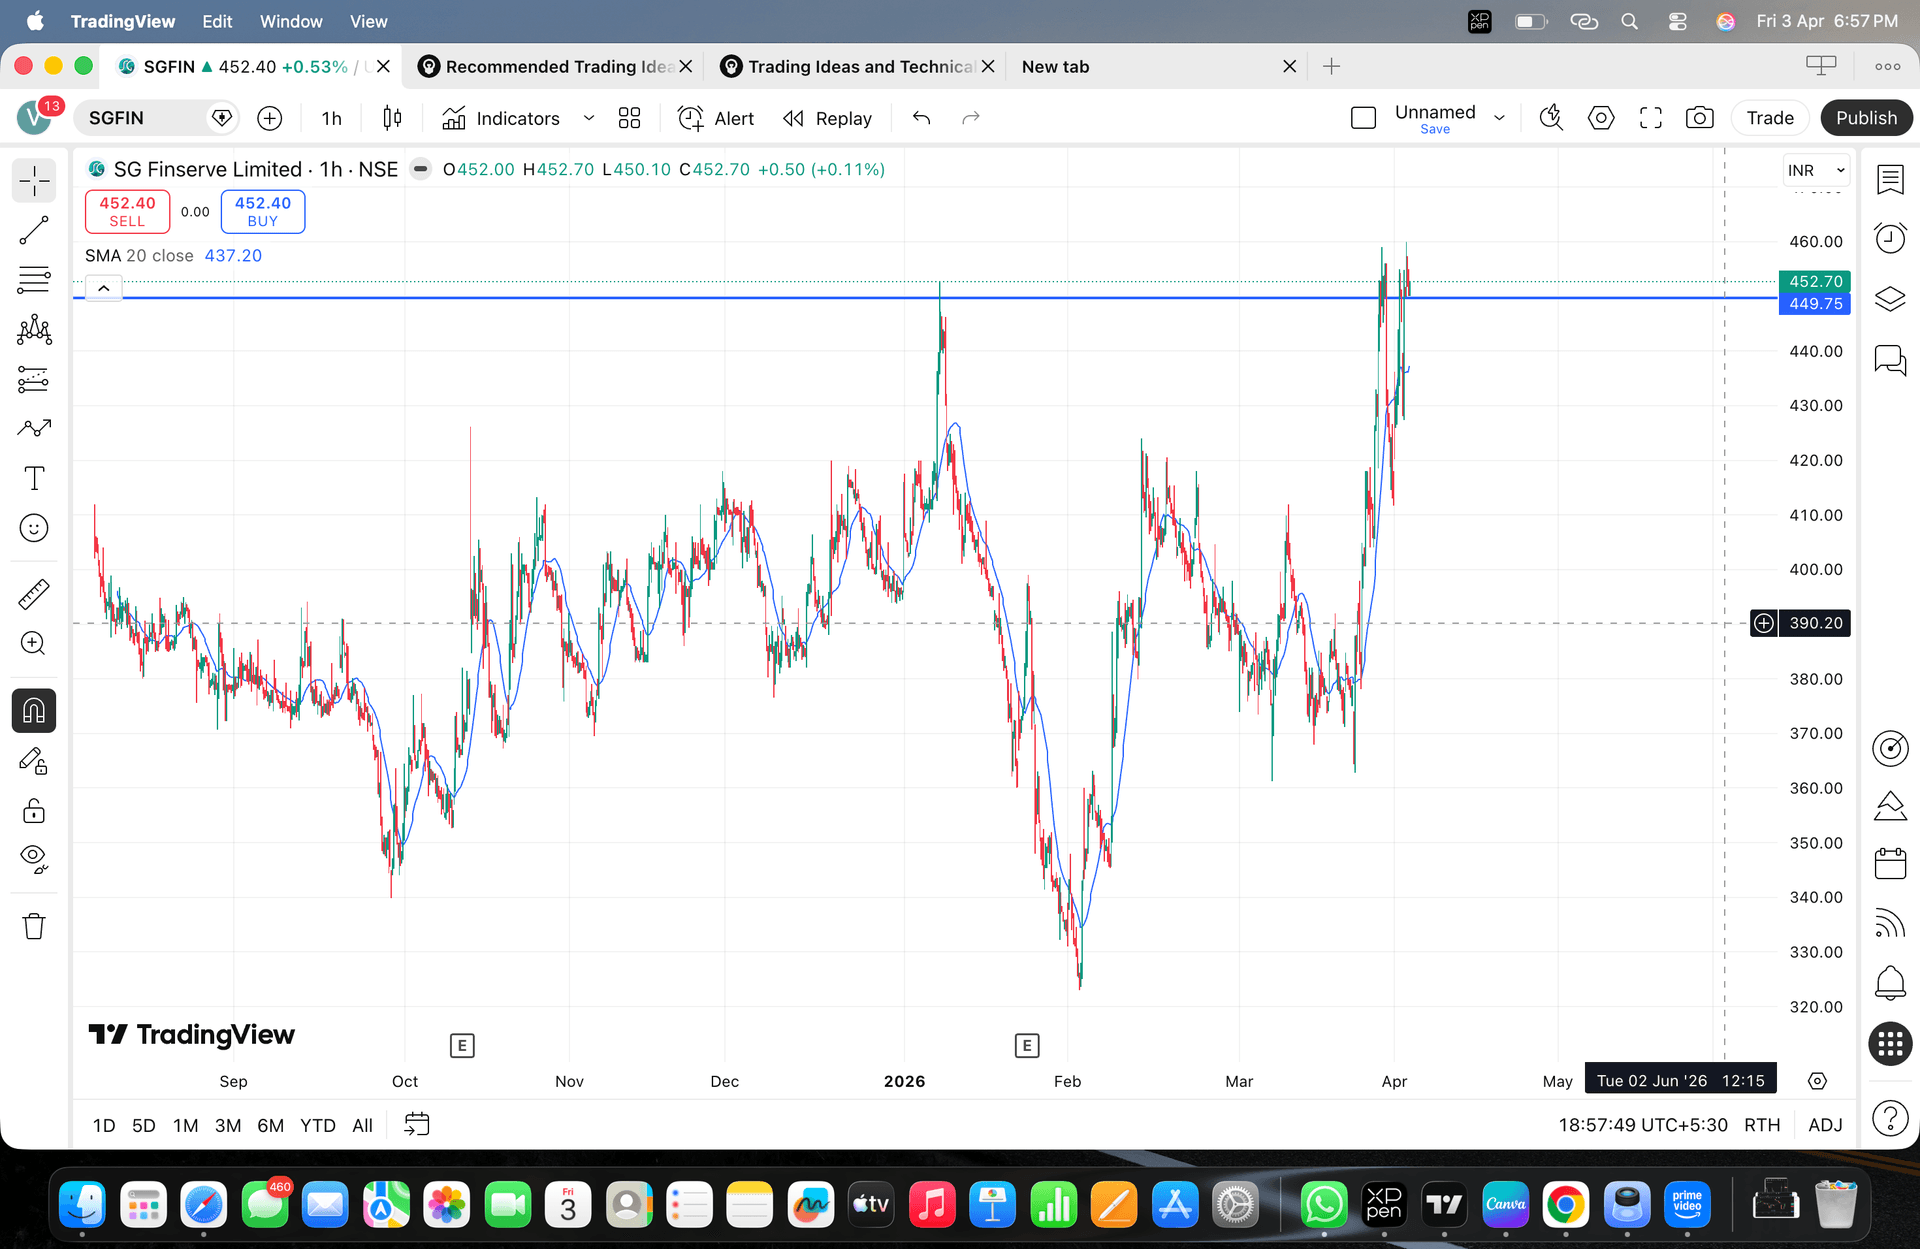This screenshot has height=1249, width=1920.
Task: Select the zoom in tool
Action: pos(34,643)
